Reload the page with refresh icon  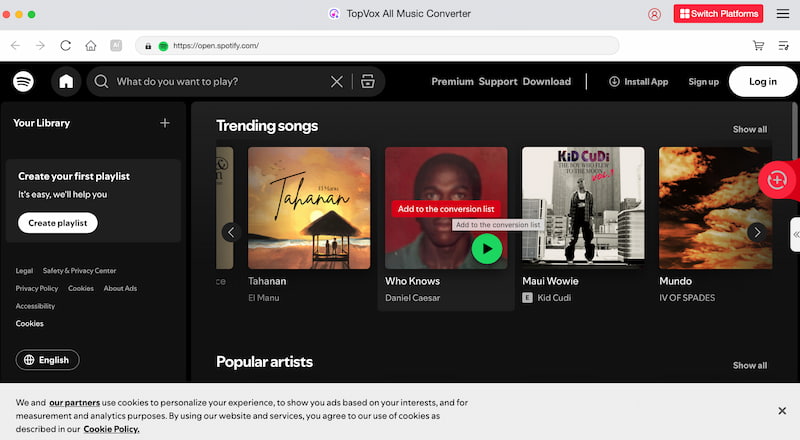coord(65,45)
